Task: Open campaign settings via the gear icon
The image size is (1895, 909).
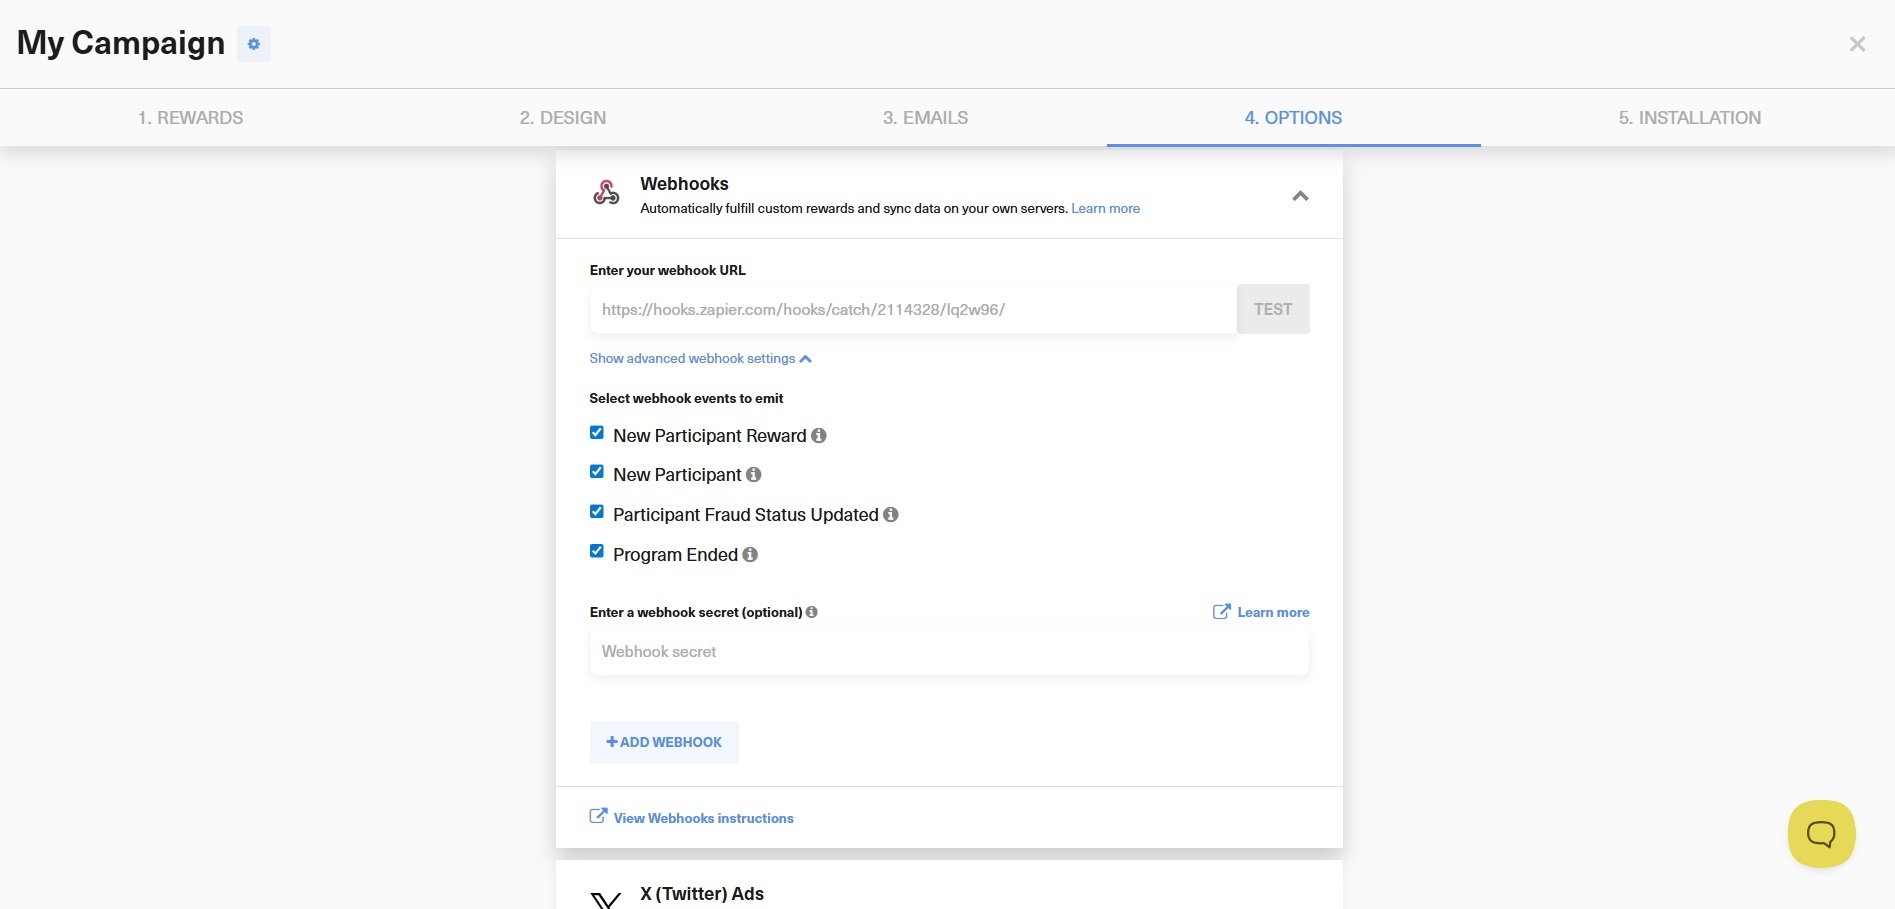Action: click(x=253, y=44)
